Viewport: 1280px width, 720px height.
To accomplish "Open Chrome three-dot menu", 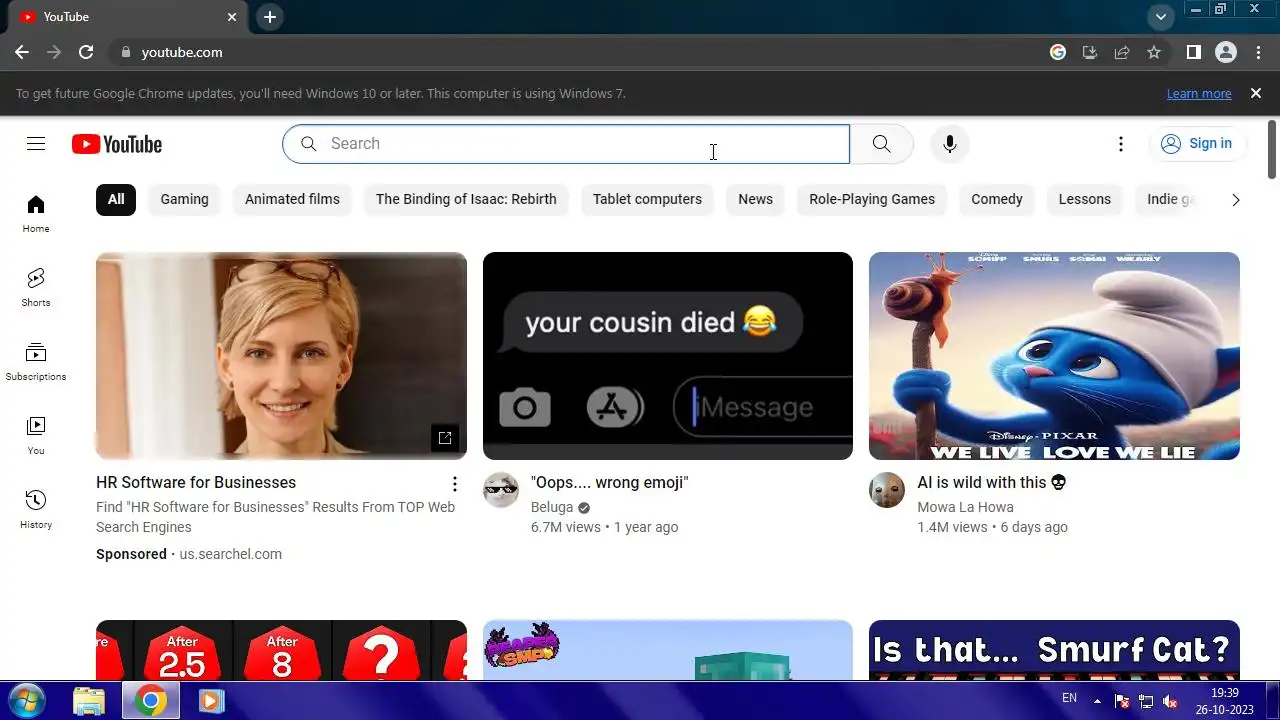I will point(1257,52).
